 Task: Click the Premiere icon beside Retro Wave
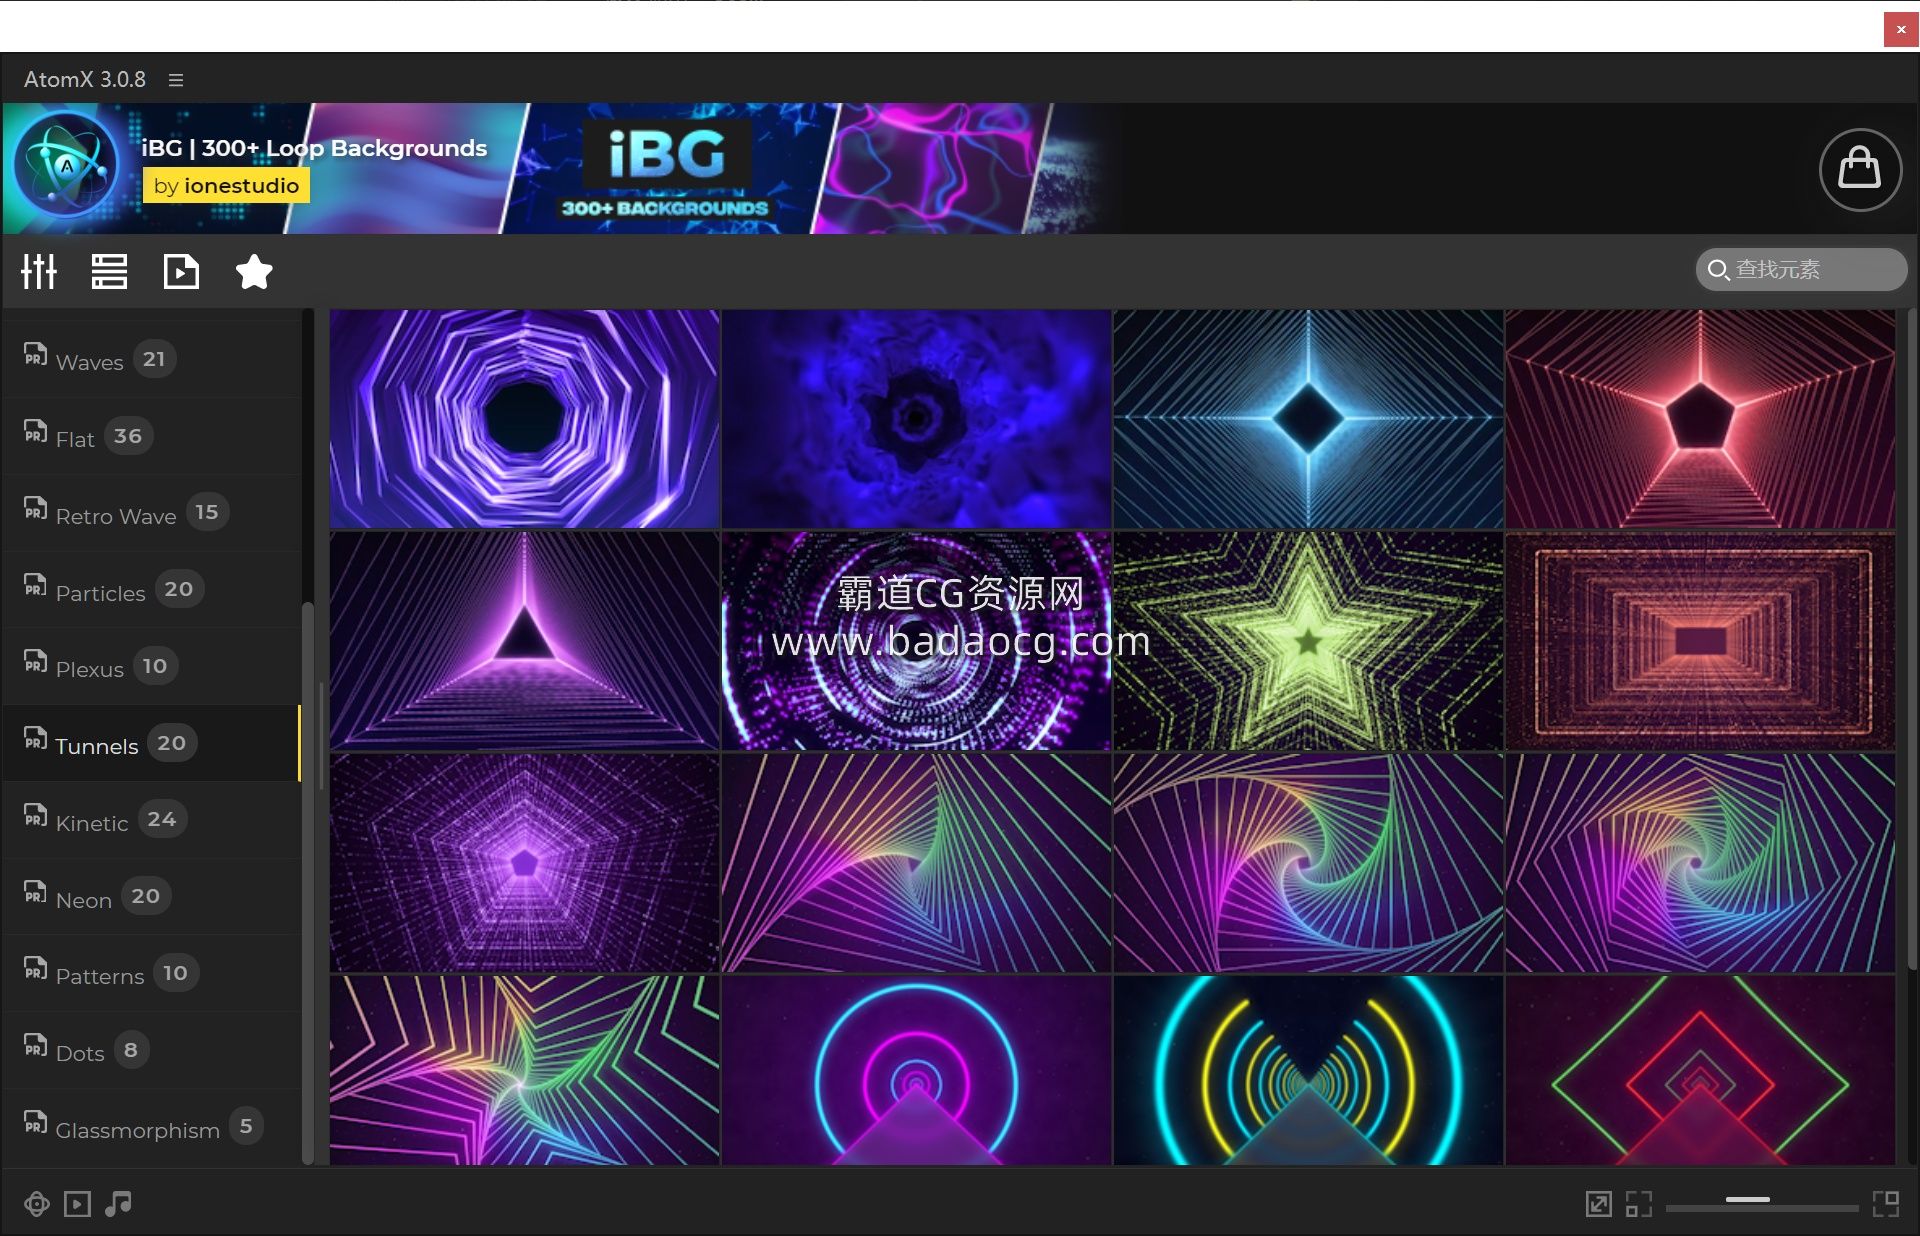(x=35, y=508)
